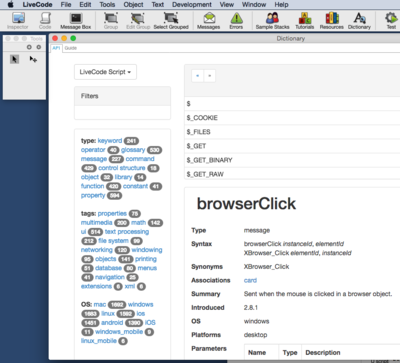Filter by the multimedia tag

97,223
